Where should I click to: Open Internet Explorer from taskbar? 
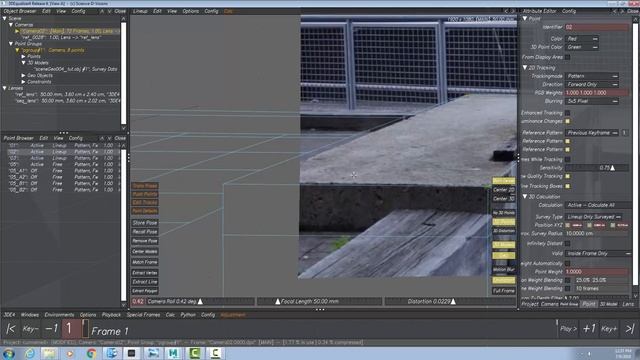pos(30,353)
